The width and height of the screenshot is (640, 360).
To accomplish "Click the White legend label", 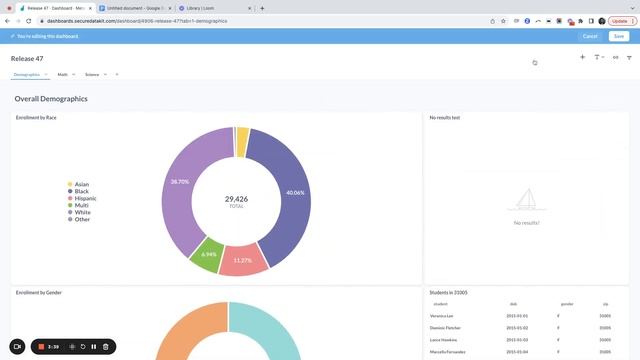I will 82,212.
